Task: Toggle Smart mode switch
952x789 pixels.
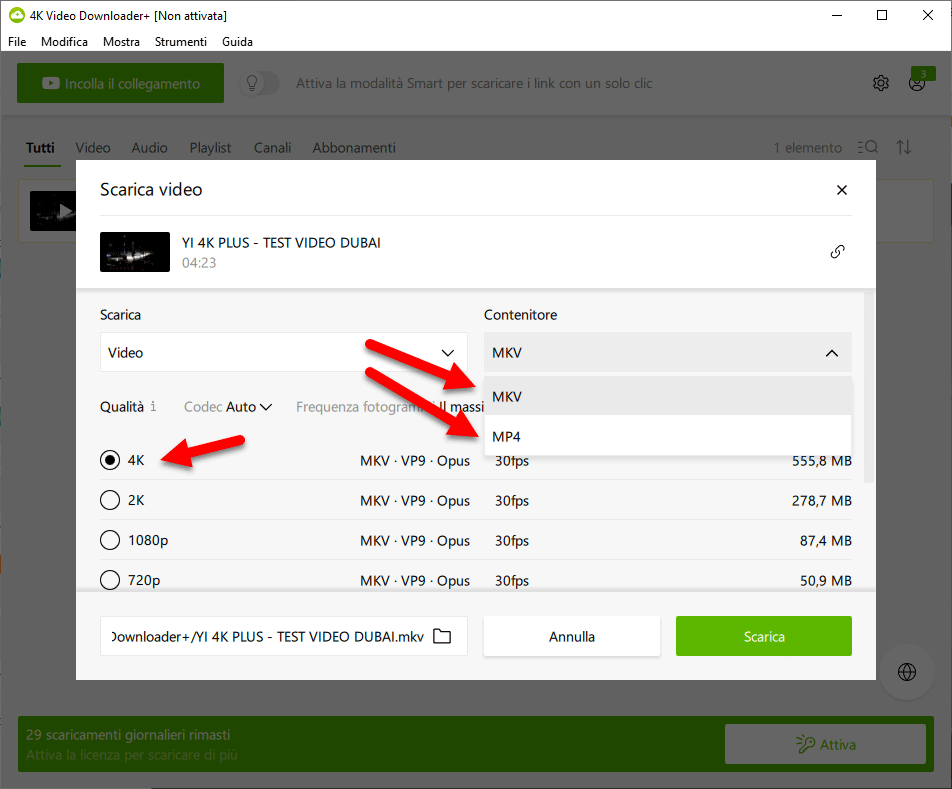Action: [260, 83]
